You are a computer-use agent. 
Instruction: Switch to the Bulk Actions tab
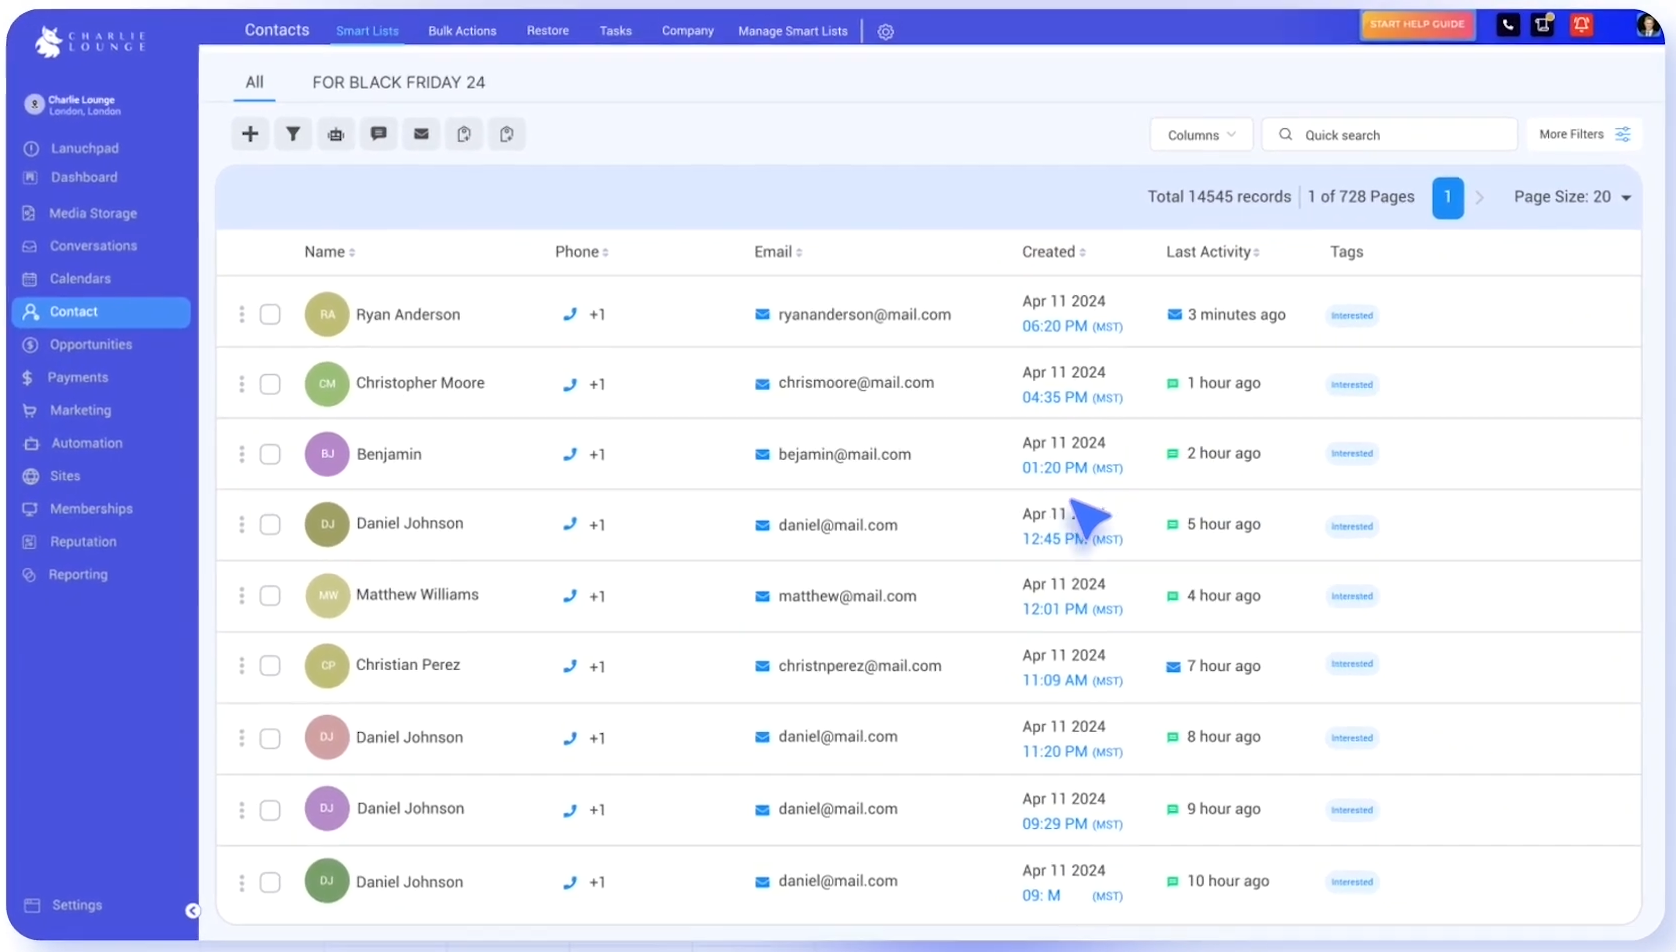(462, 31)
